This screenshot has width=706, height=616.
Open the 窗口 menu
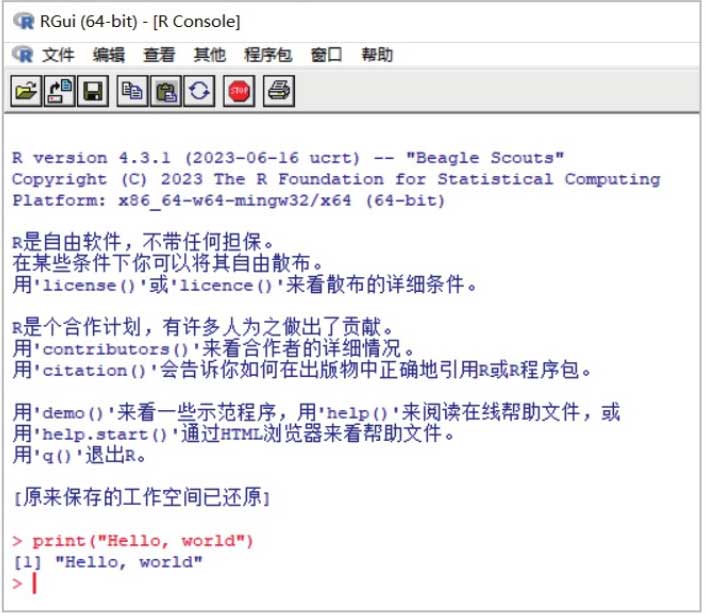[326, 55]
